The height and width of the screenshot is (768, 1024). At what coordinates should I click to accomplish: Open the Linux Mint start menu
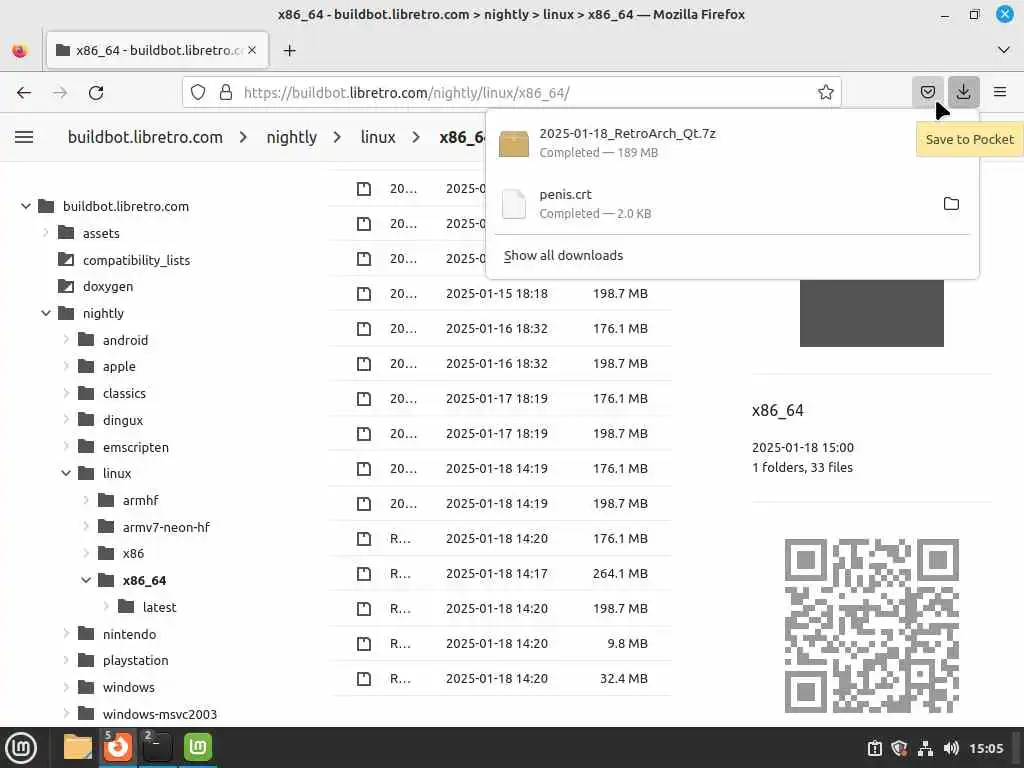click(22, 748)
